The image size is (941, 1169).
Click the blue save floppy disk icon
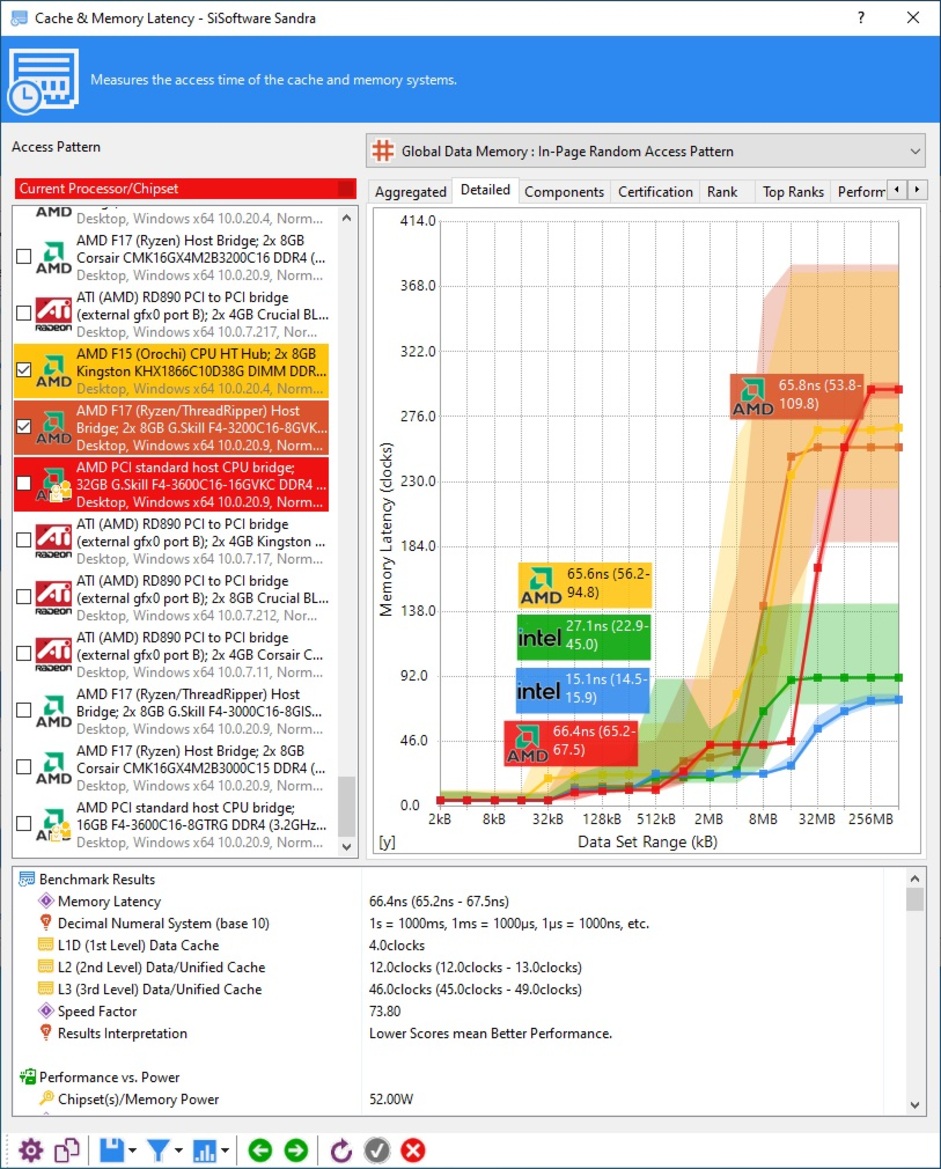pyautogui.click(x=111, y=1150)
